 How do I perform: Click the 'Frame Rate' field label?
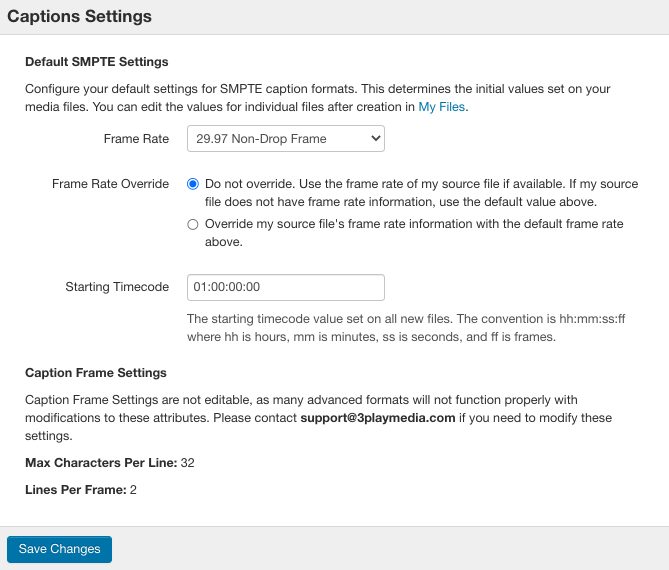pos(136,139)
